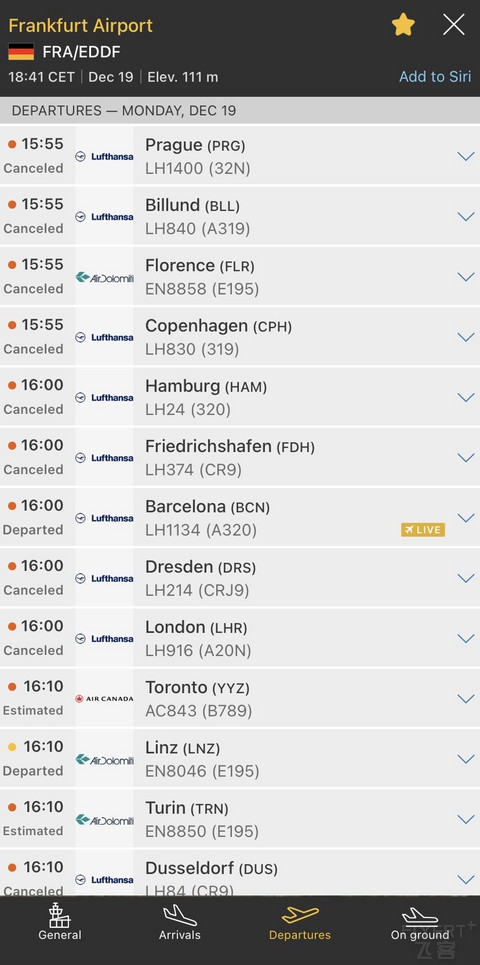Click the German flag icon
This screenshot has height=965, width=480.
(x=21, y=52)
